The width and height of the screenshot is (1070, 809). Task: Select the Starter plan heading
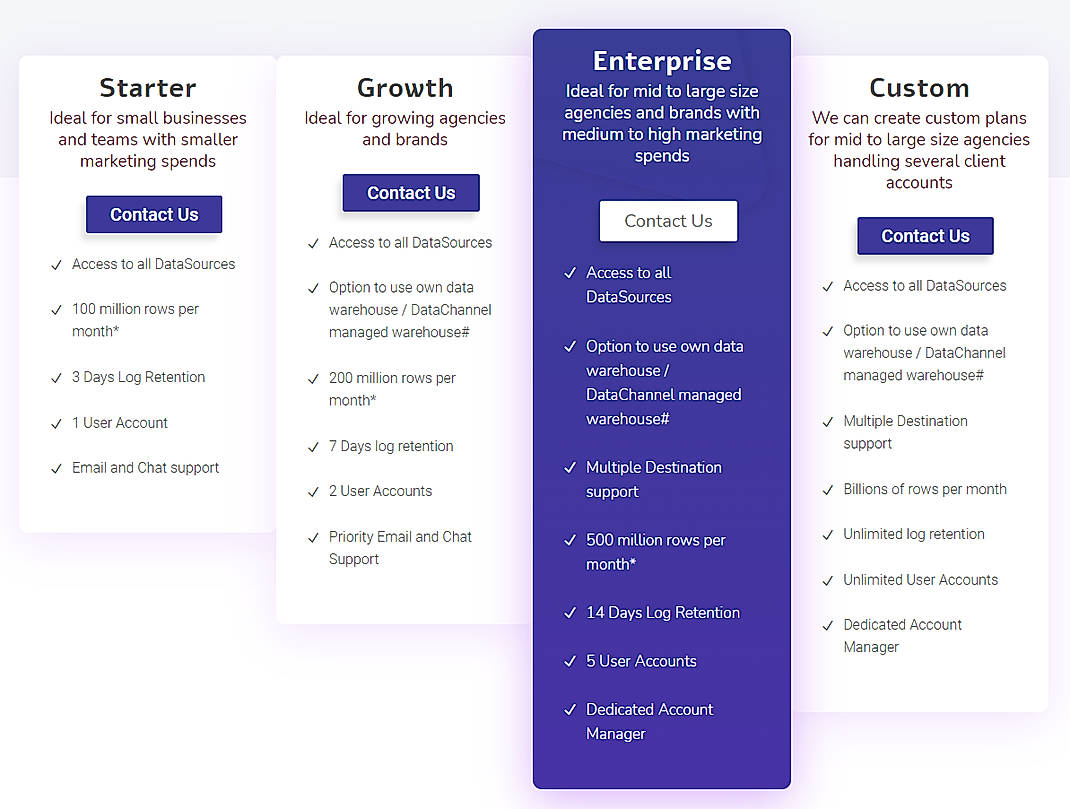click(x=147, y=88)
